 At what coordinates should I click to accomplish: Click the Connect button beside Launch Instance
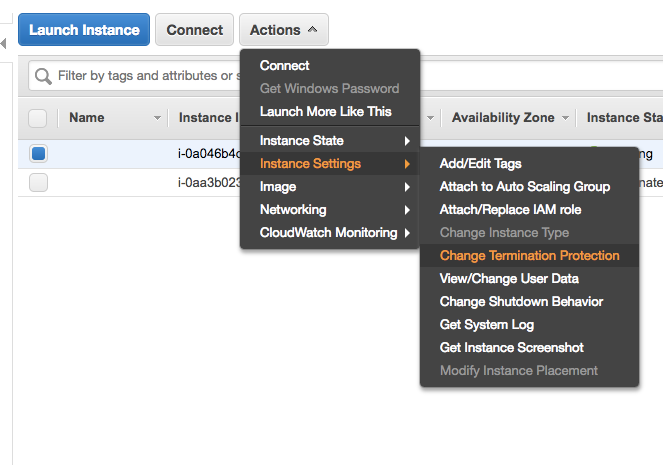[x=195, y=30]
